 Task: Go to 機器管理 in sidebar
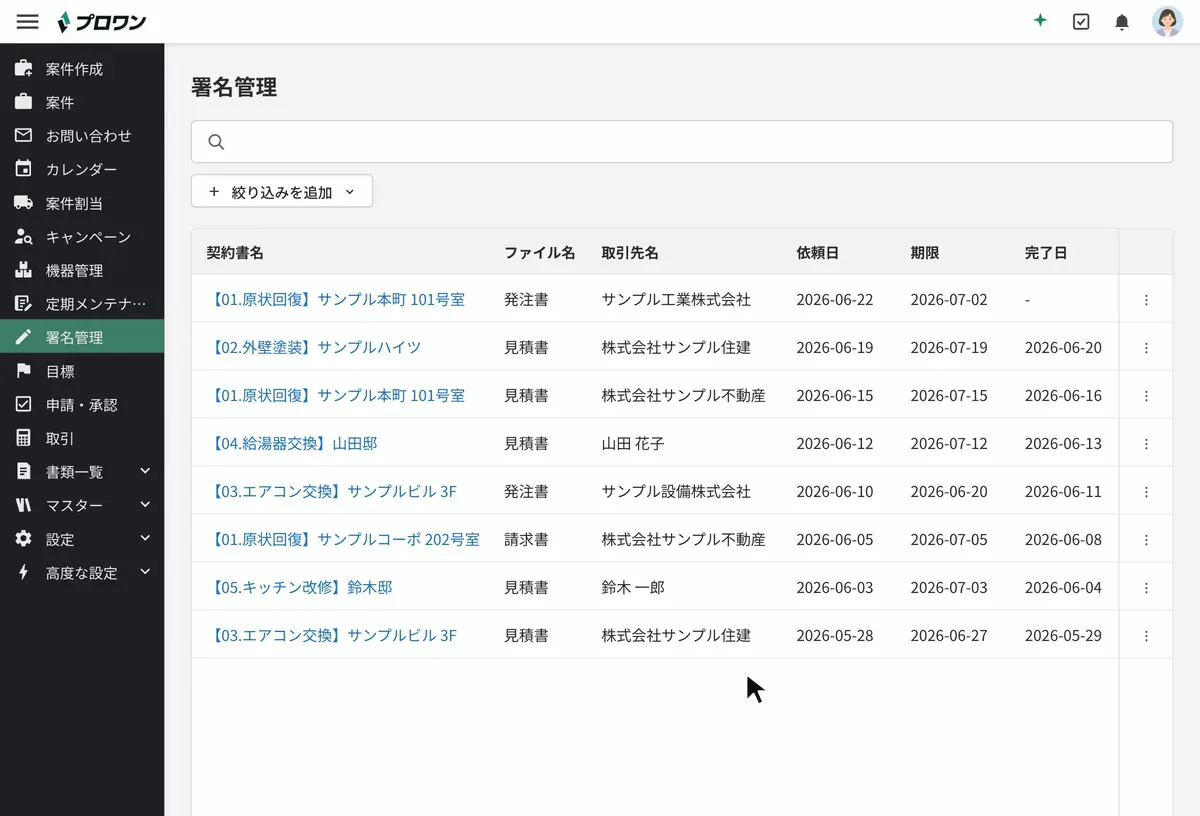82,270
